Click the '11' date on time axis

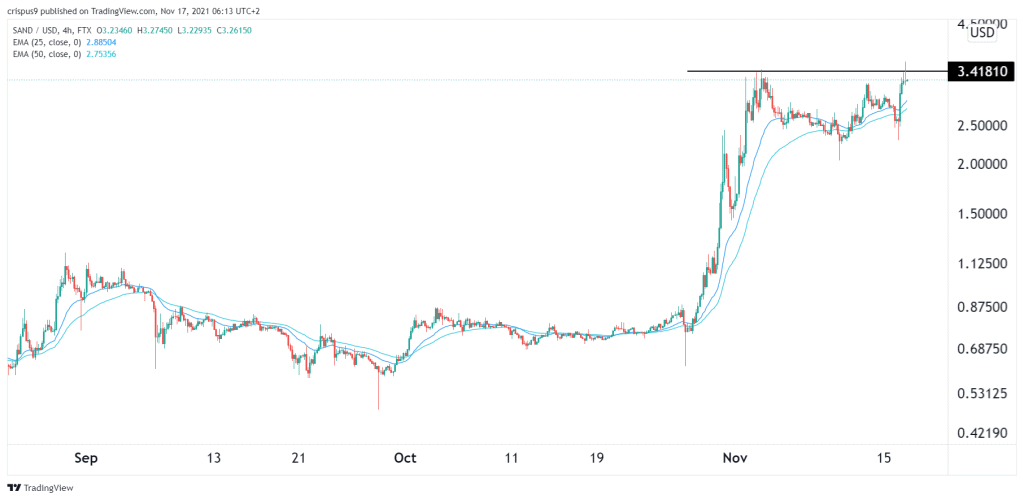pos(511,459)
